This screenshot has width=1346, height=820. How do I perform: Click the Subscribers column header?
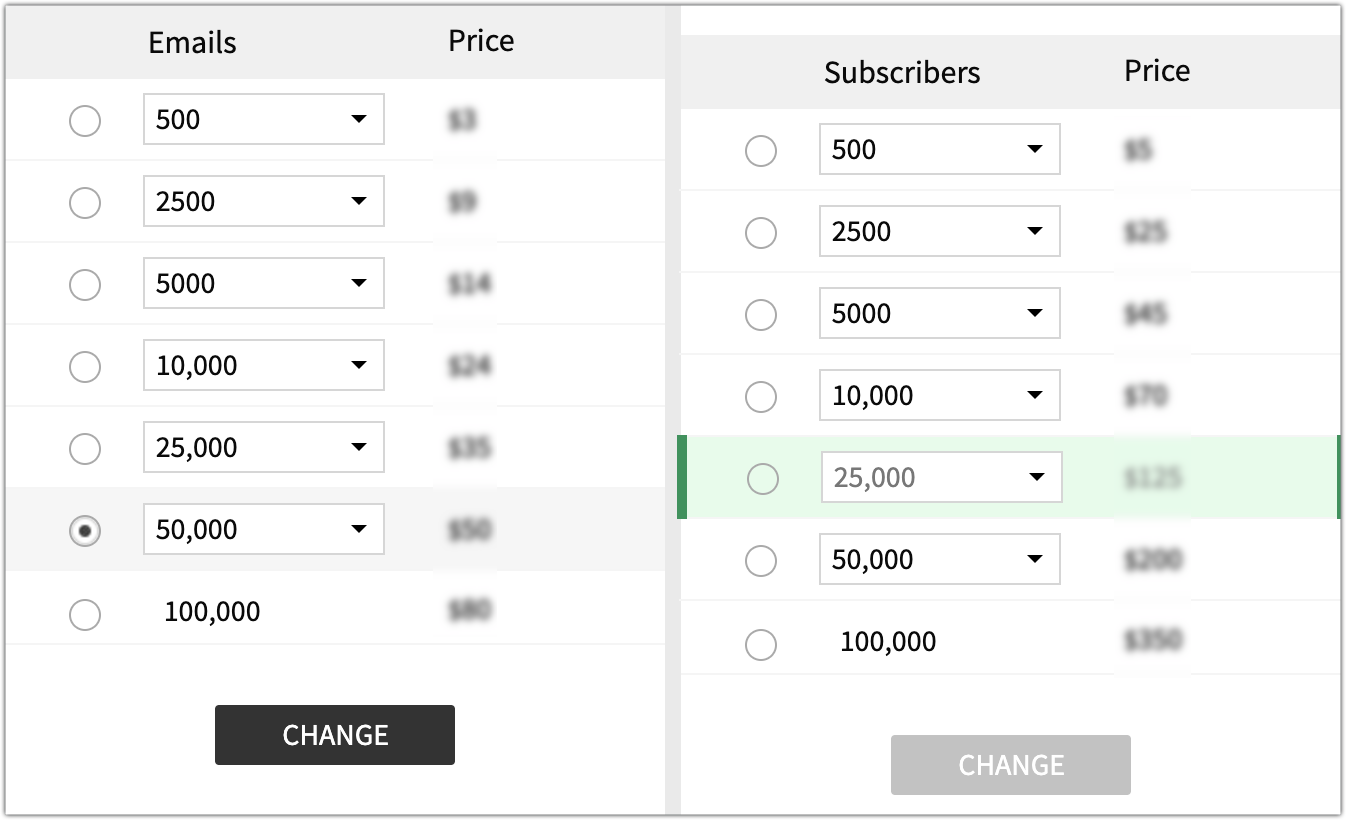(902, 73)
